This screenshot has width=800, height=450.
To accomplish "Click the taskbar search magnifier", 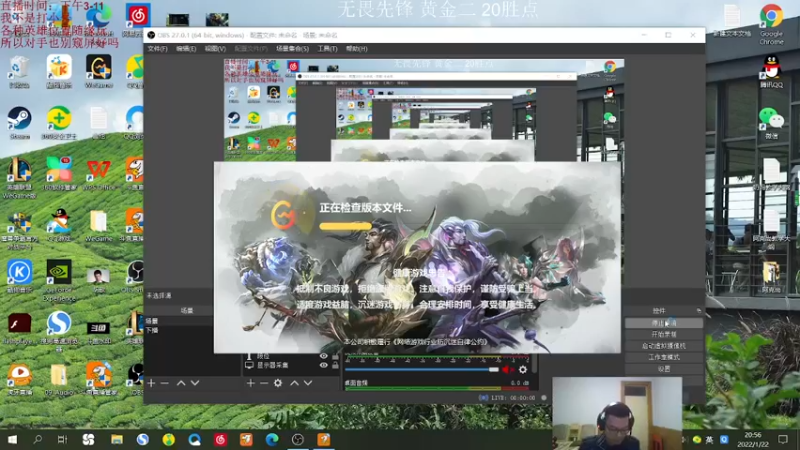I will pyautogui.click(x=37, y=439).
